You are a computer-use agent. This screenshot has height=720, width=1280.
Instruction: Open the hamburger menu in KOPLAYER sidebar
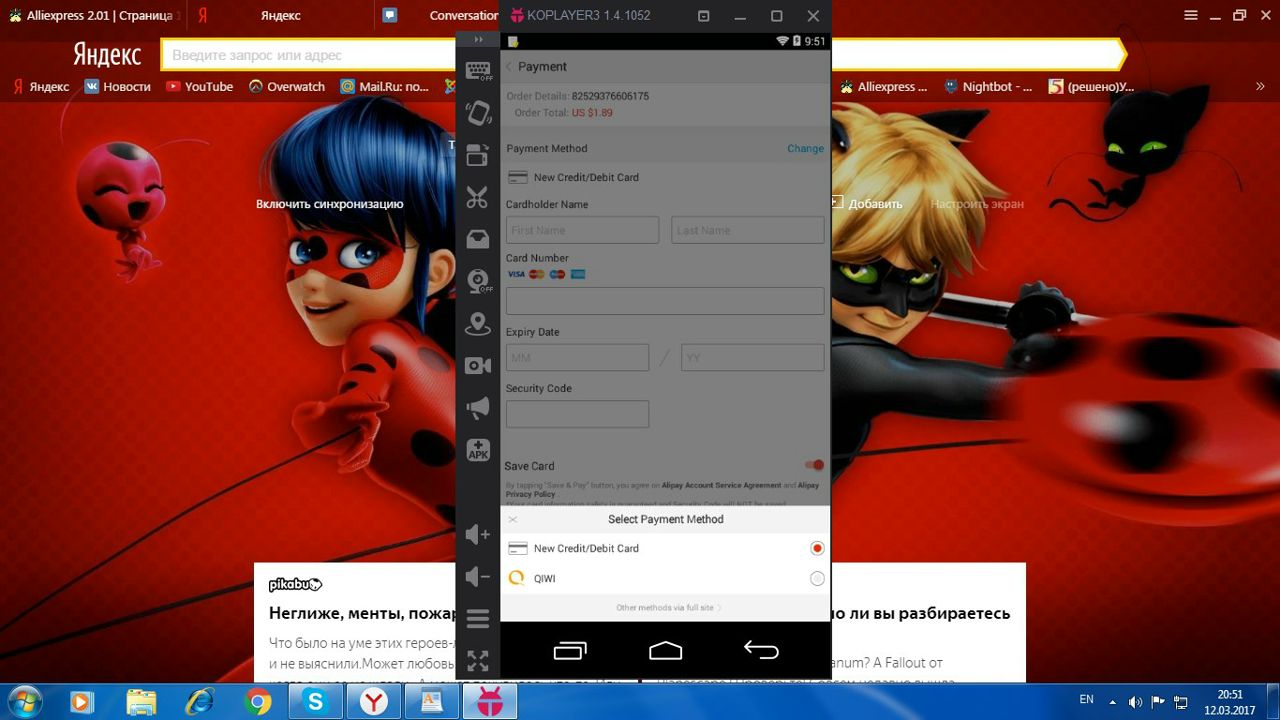coord(478,619)
